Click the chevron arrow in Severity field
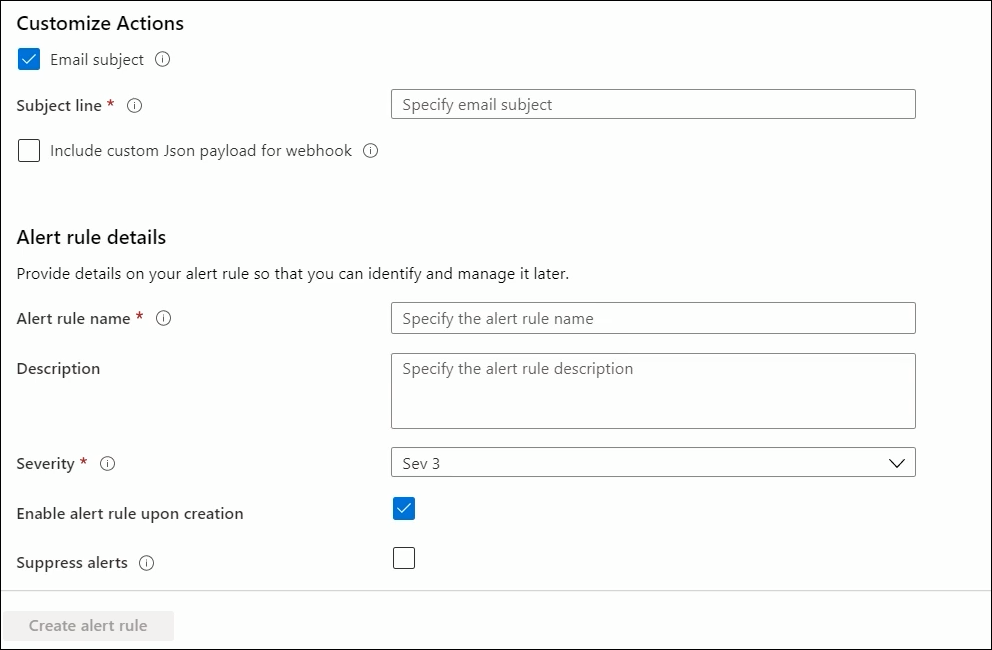This screenshot has height=650, width=992. click(x=896, y=463)
